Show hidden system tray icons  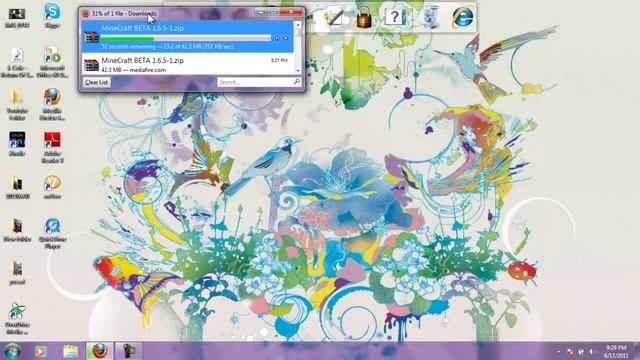coord(558,351)
